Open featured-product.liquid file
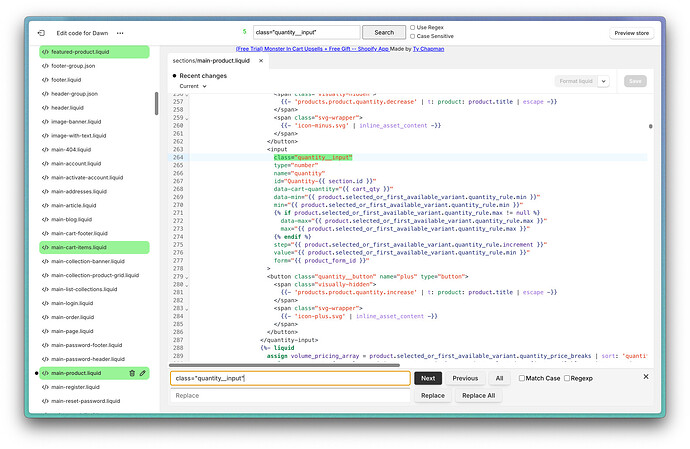 click(94, 52)
